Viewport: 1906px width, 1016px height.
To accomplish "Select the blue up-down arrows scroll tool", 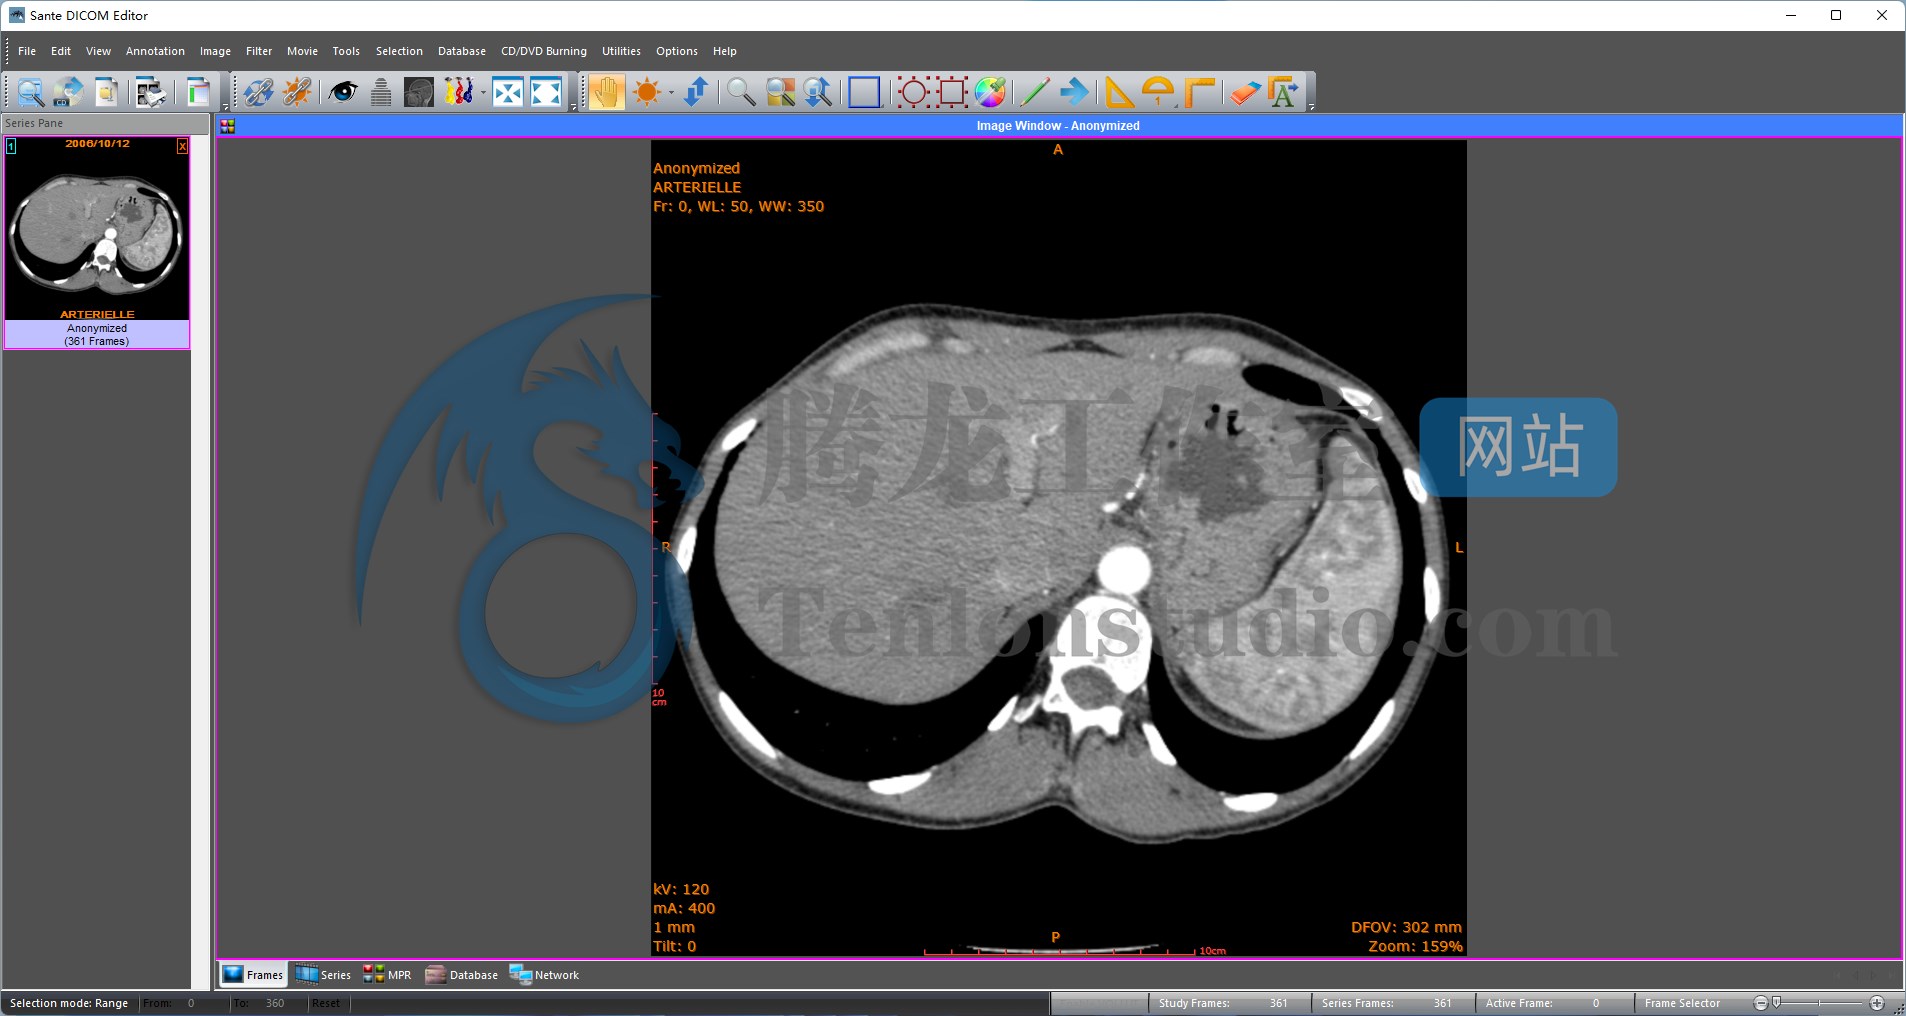I will point(696,92).
